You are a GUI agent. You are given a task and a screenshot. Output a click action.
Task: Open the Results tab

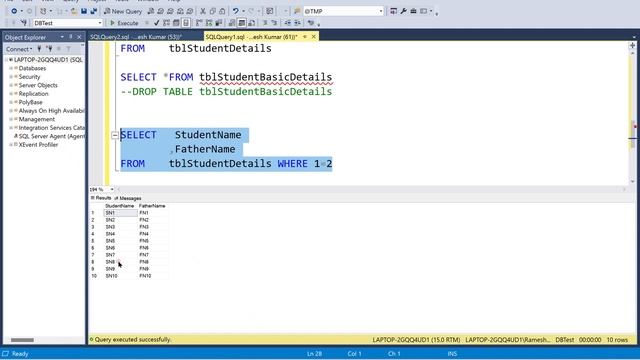101,198
